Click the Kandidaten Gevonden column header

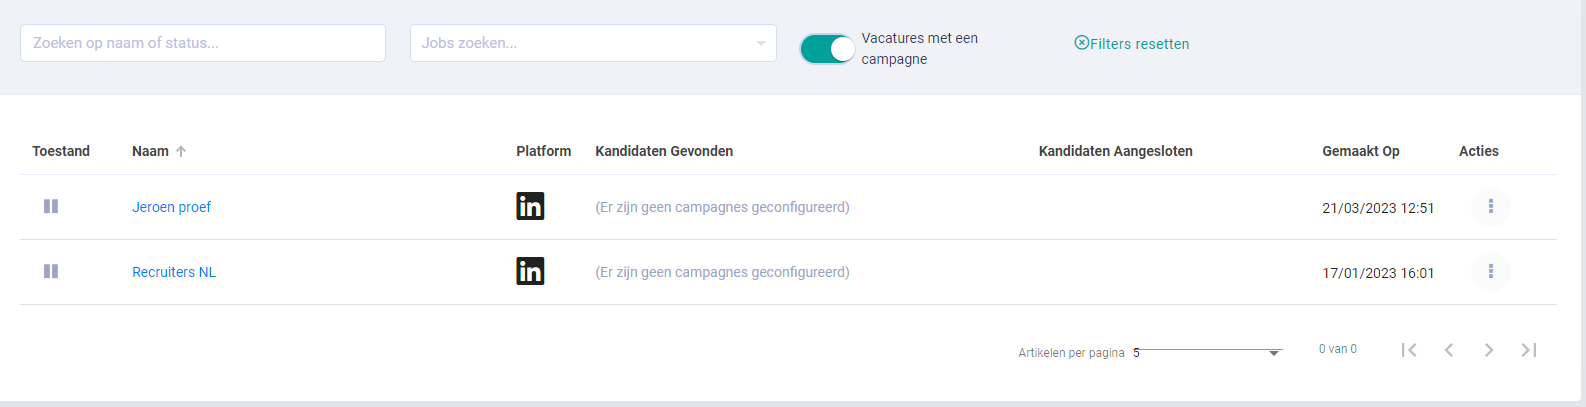pos(664,151)
